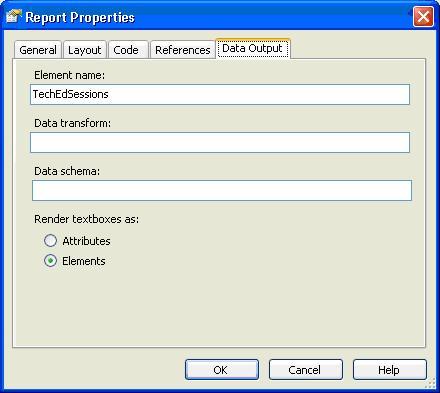Select the Code tab

(128, 50)
